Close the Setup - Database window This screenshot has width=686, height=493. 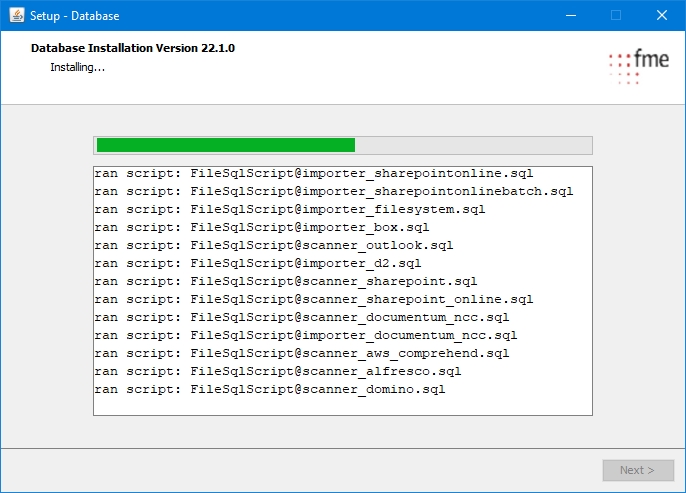point(662,15)
